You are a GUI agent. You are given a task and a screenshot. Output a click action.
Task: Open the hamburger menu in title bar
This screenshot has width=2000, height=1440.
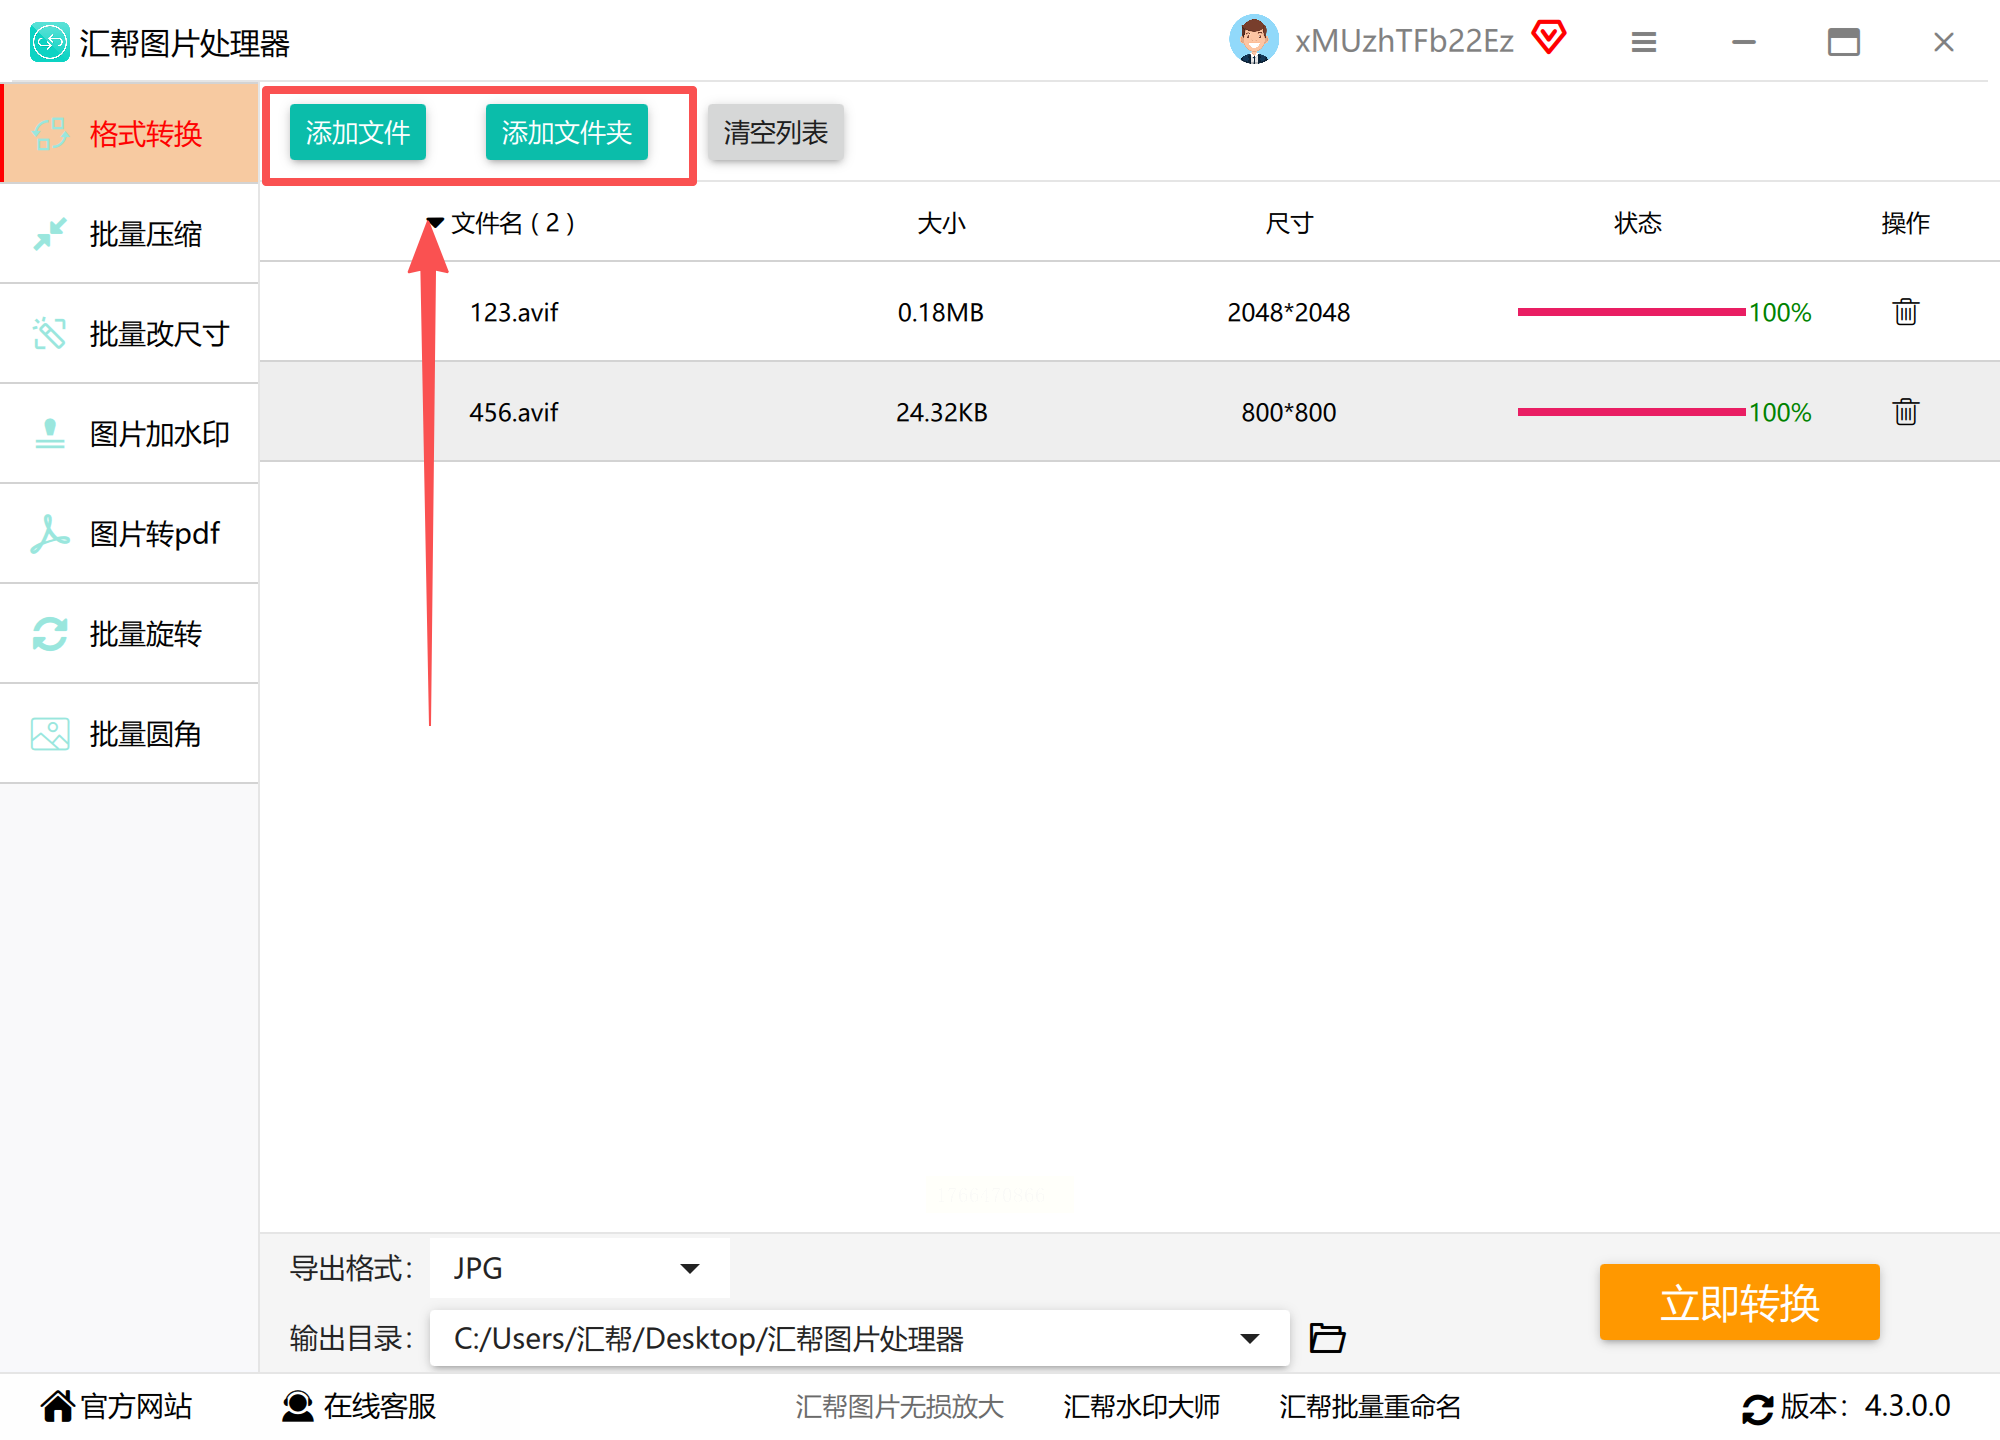1644,42
